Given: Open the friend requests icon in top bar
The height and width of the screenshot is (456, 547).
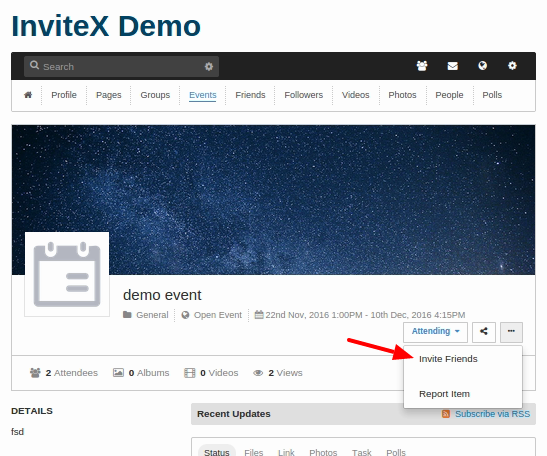Looking at the screenshot, I should click(422, 66).
